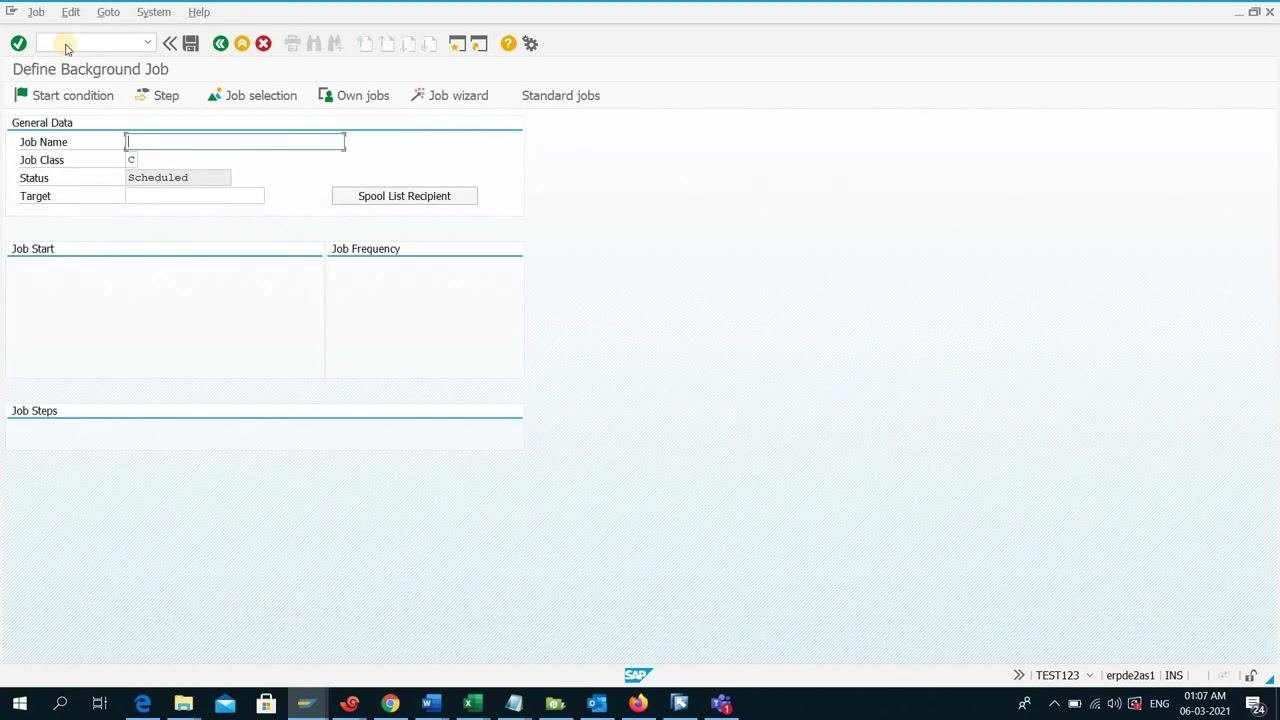Click the Step toolbar button
The height and width of the screenshot is (720, 1280).
(157, 95)
